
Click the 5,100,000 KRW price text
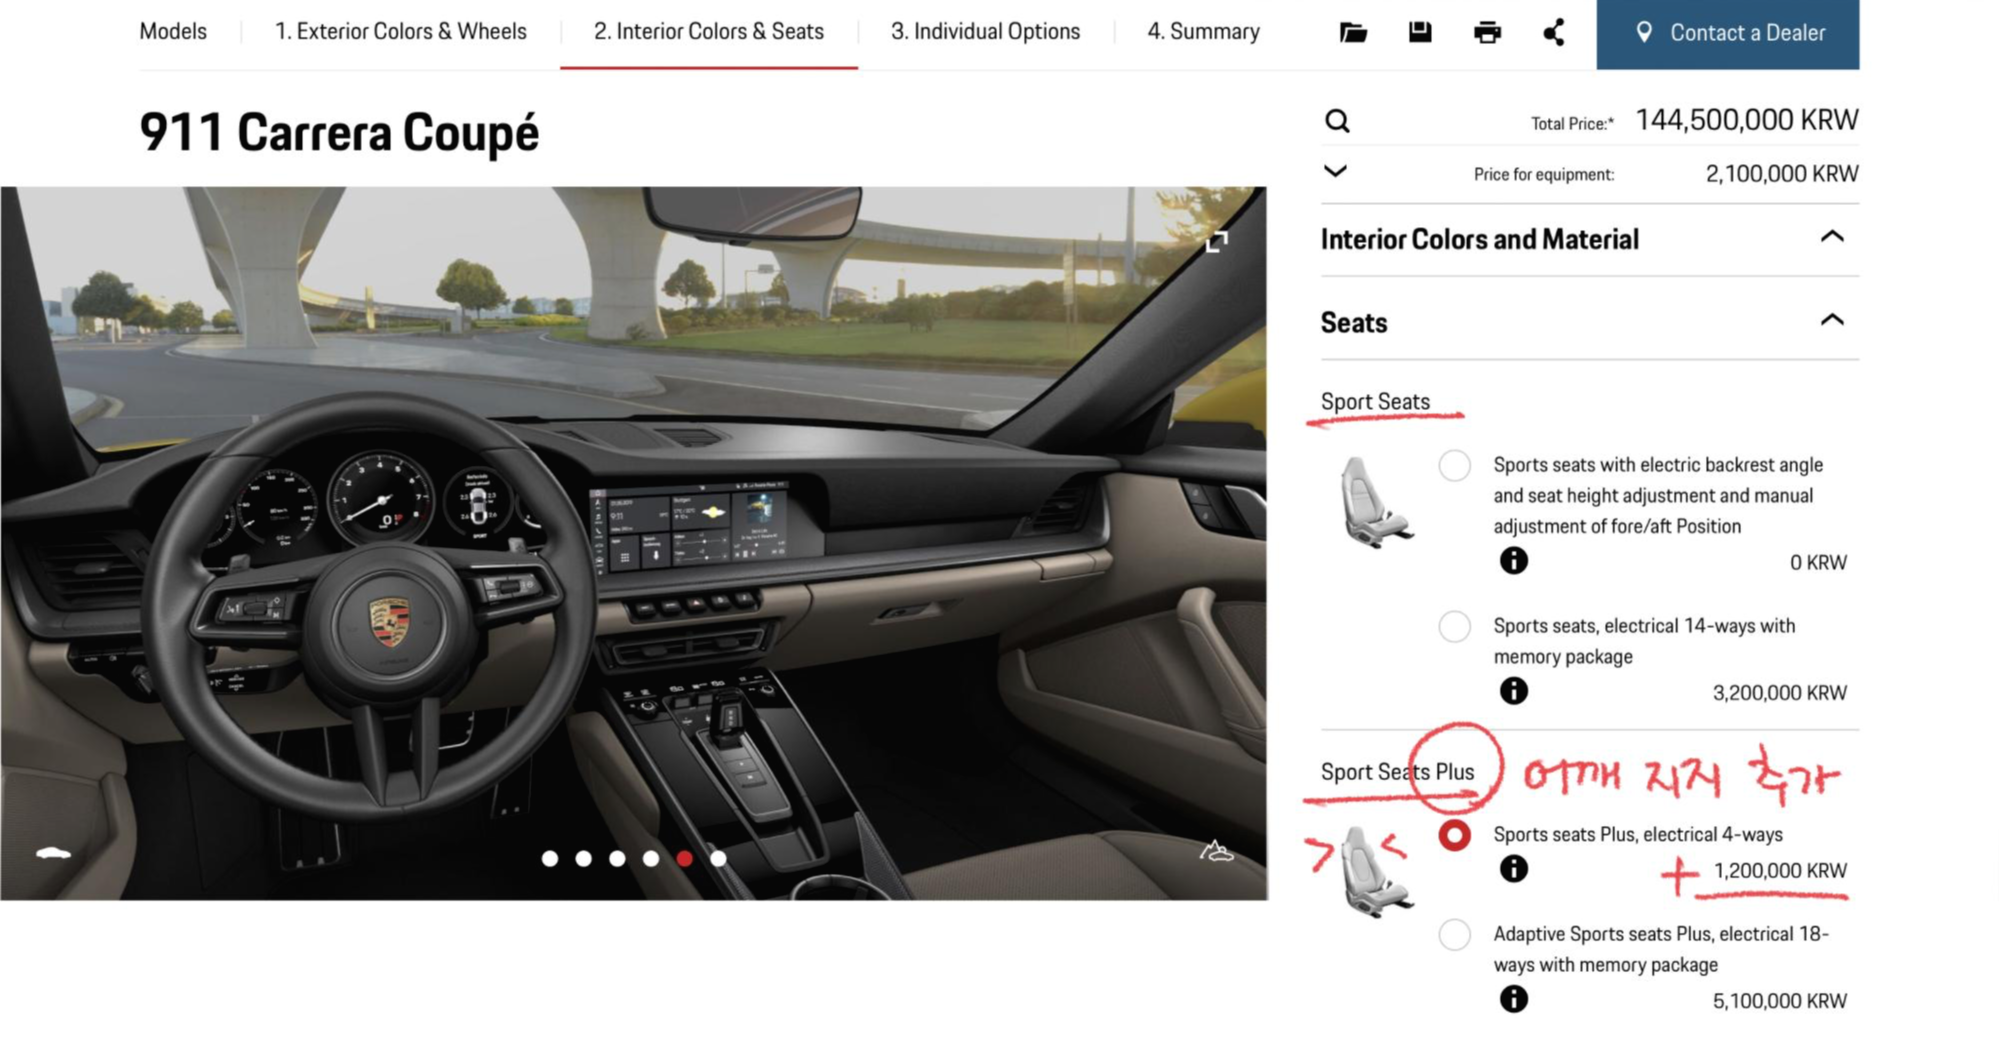[x=1779, y=1000]
